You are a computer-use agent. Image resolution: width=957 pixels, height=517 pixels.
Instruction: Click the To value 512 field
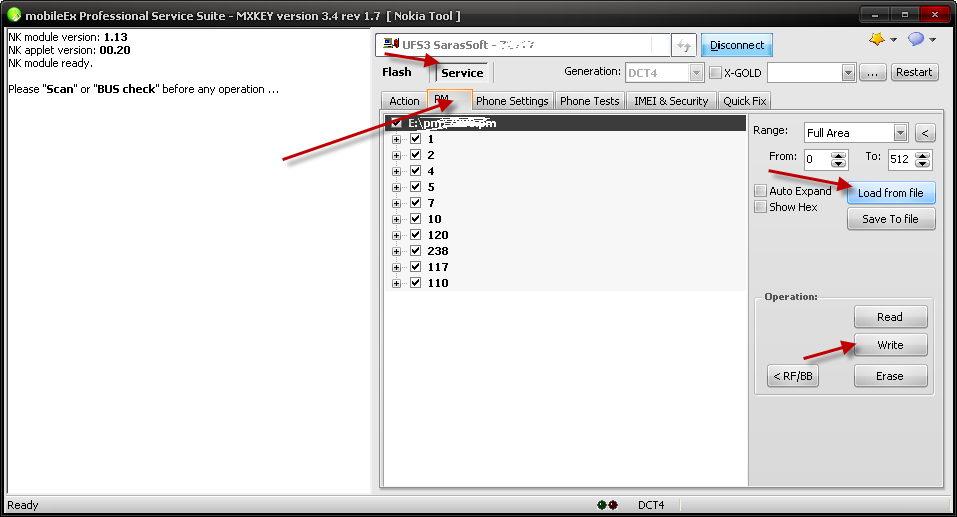(x=901, y=159)
